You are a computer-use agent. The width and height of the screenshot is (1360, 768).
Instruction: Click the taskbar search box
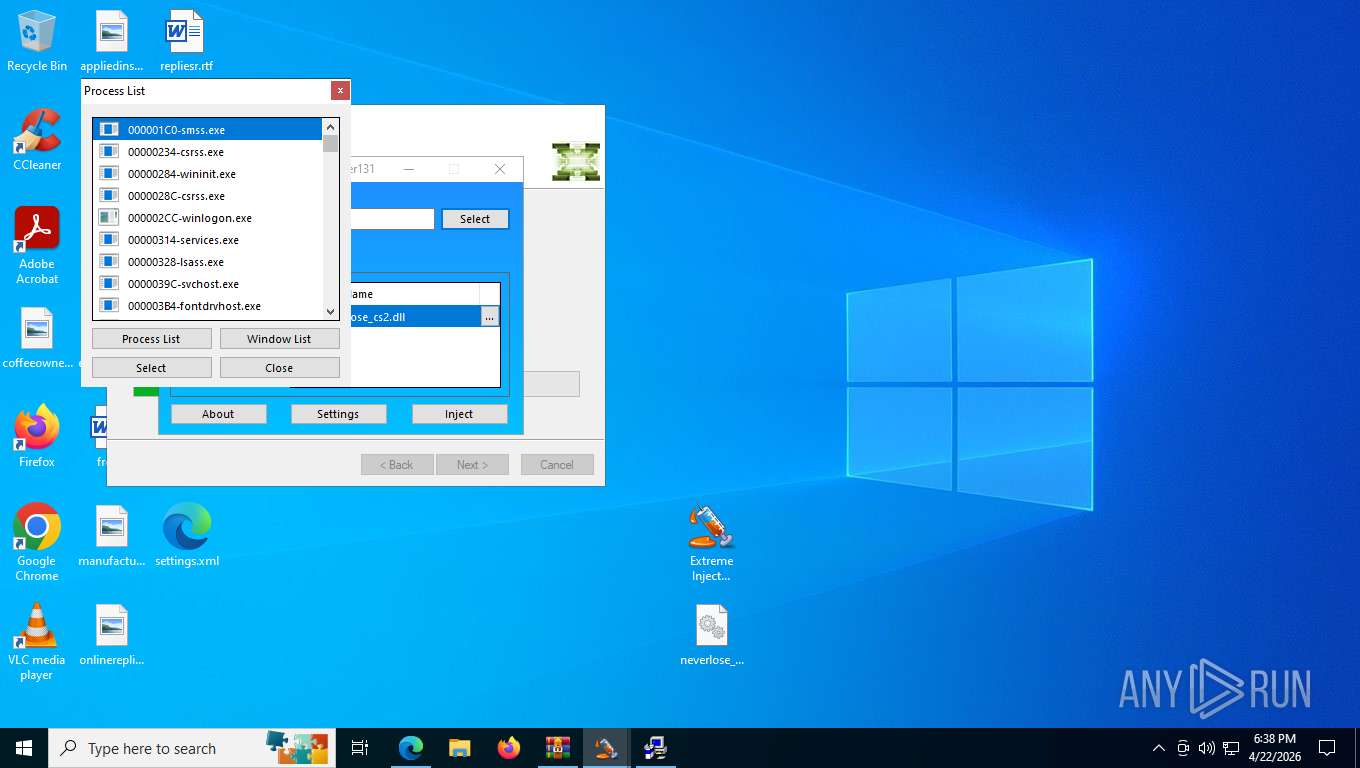192,748
